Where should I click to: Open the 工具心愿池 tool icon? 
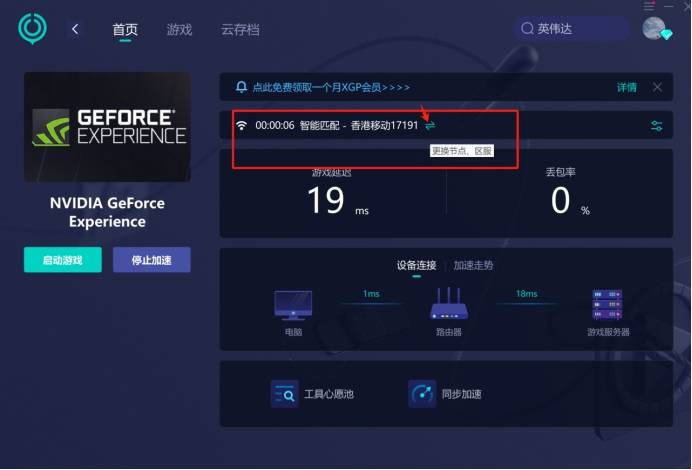(285, 394)
